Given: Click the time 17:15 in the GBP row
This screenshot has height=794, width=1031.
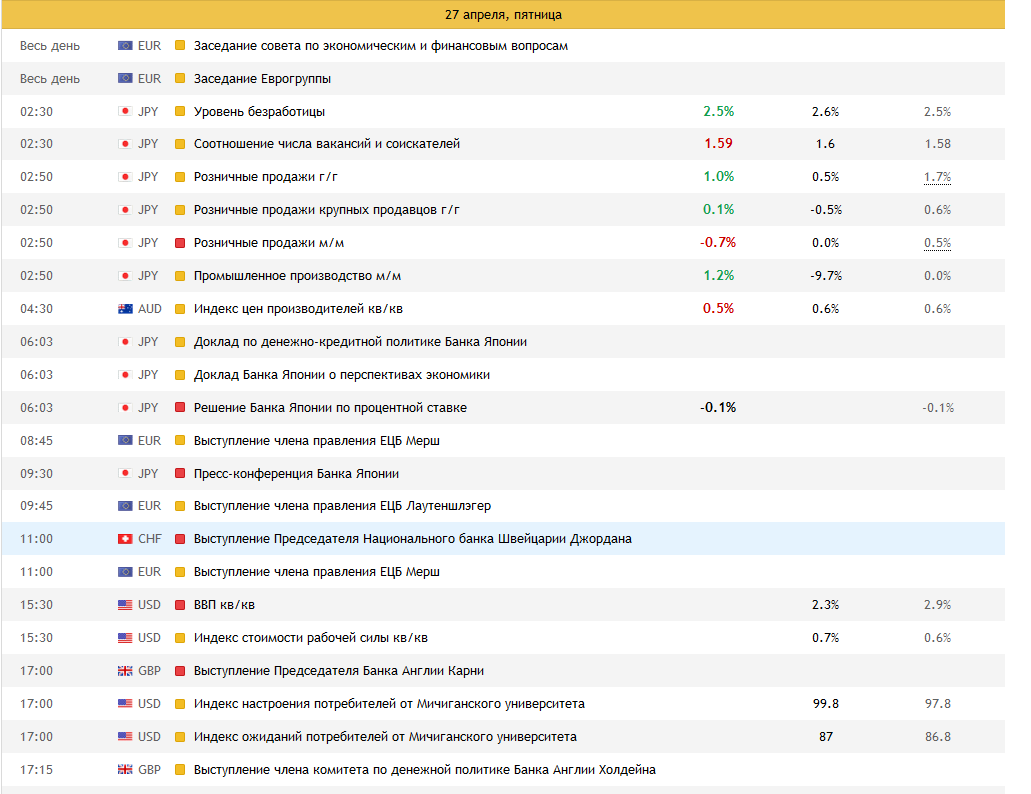Looking at the screenshot, I should 36,769.
